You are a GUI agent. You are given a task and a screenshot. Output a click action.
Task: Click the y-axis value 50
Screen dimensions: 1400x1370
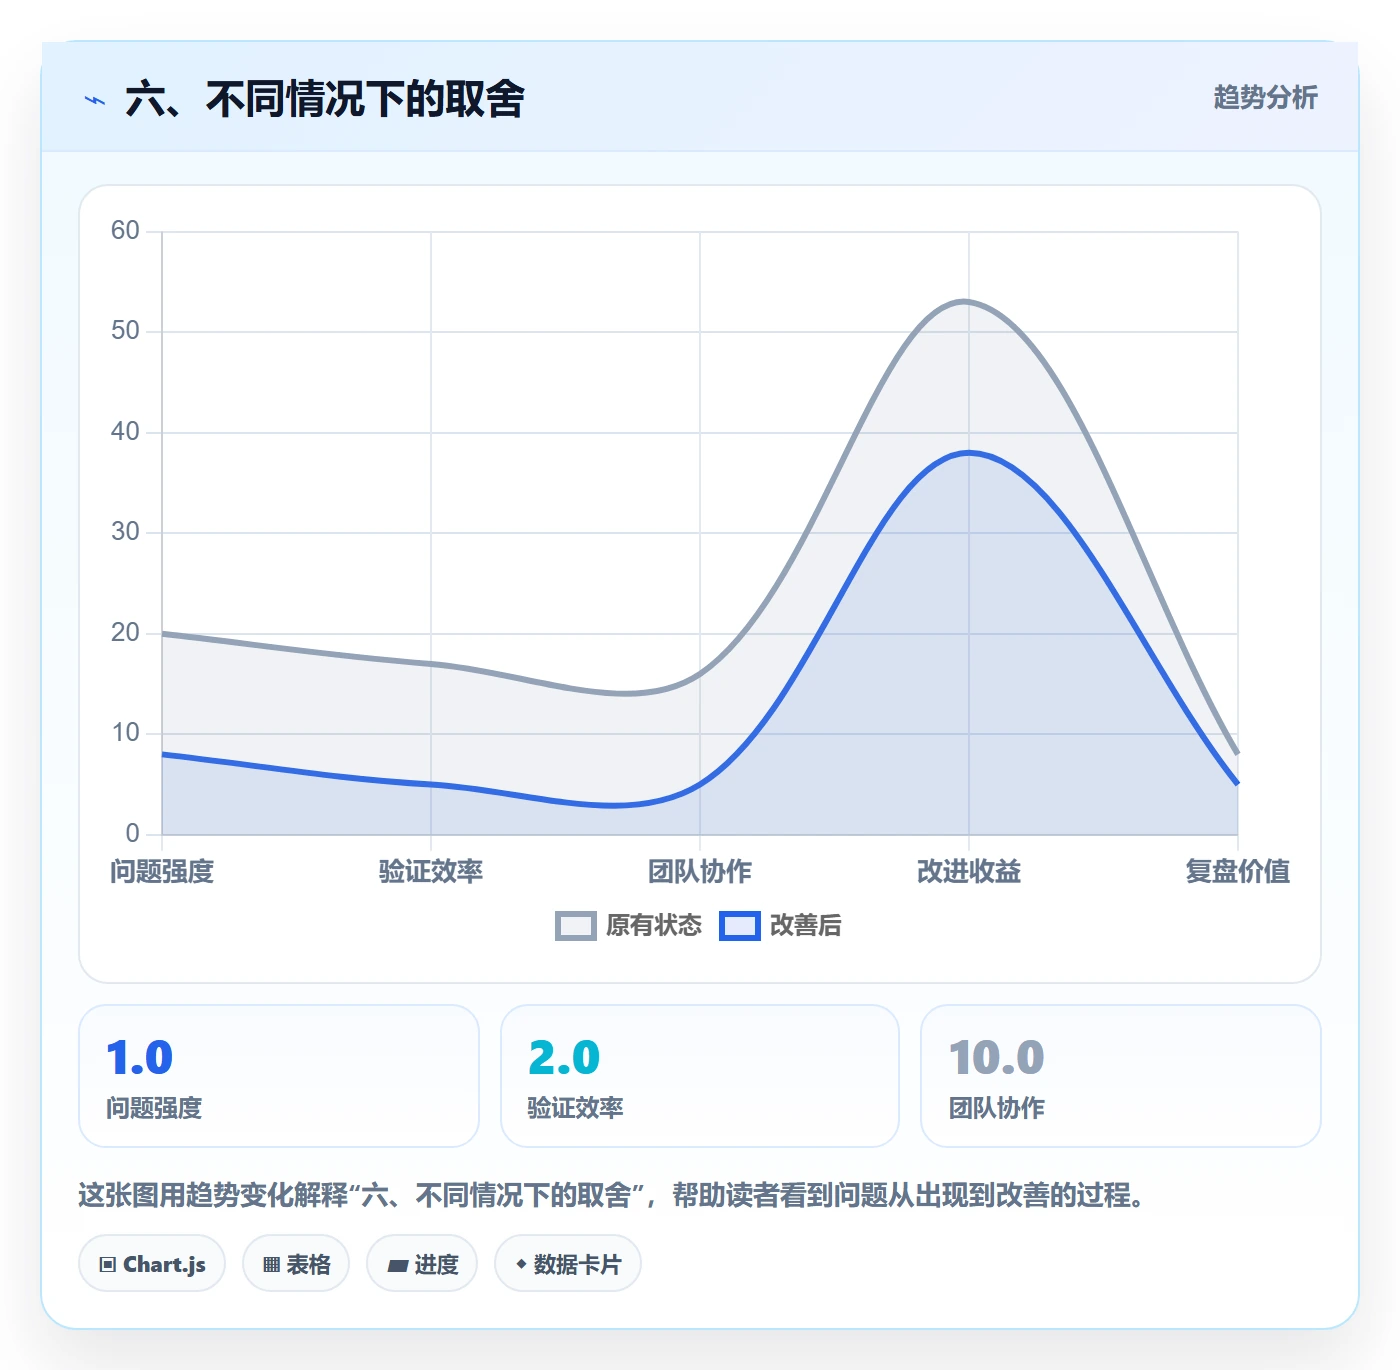pos(125,331)
